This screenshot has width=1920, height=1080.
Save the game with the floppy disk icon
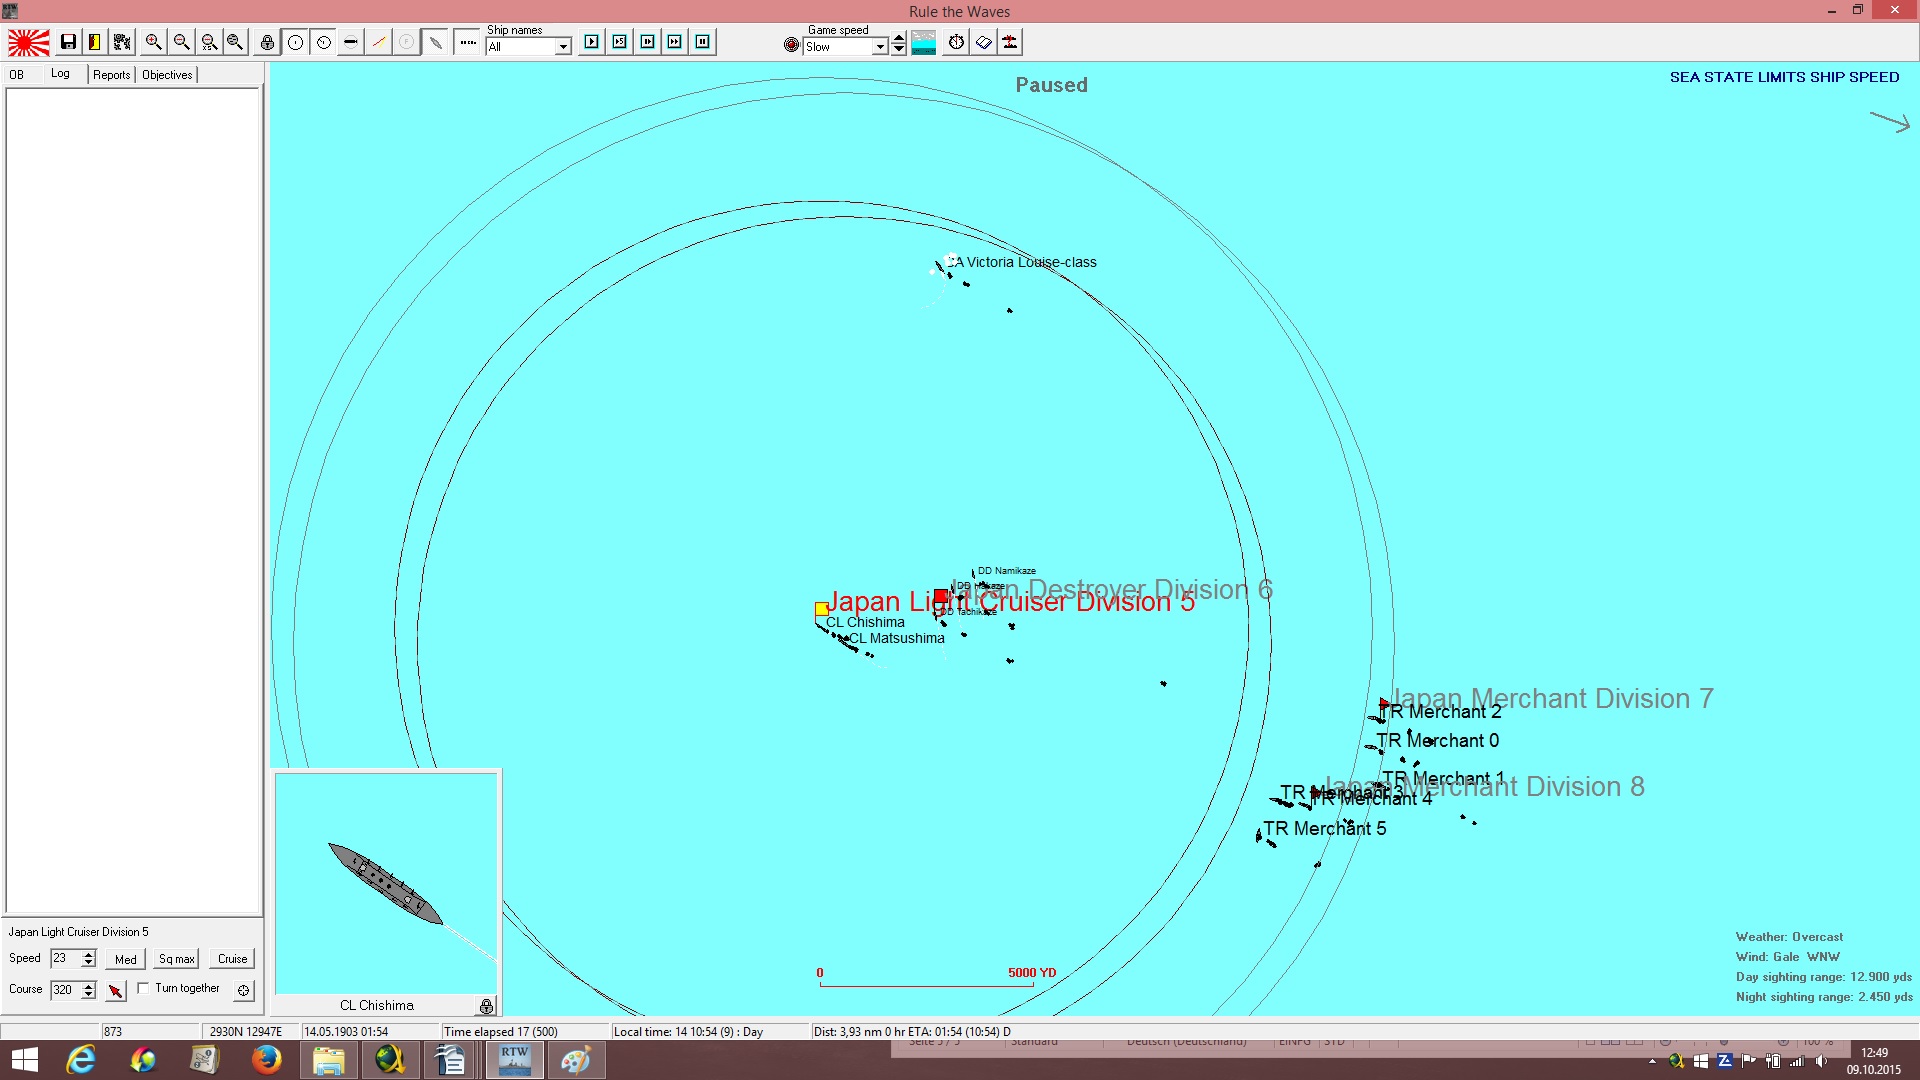point(68,42)
